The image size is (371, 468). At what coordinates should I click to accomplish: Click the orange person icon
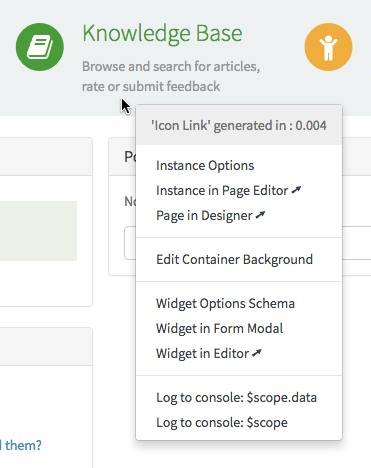point(328,47)
